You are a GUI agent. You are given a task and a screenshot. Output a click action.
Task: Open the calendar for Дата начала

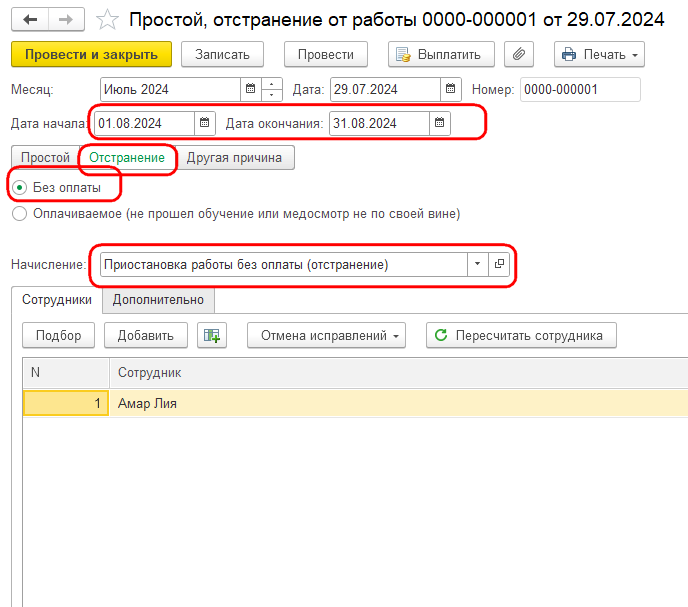204,123
